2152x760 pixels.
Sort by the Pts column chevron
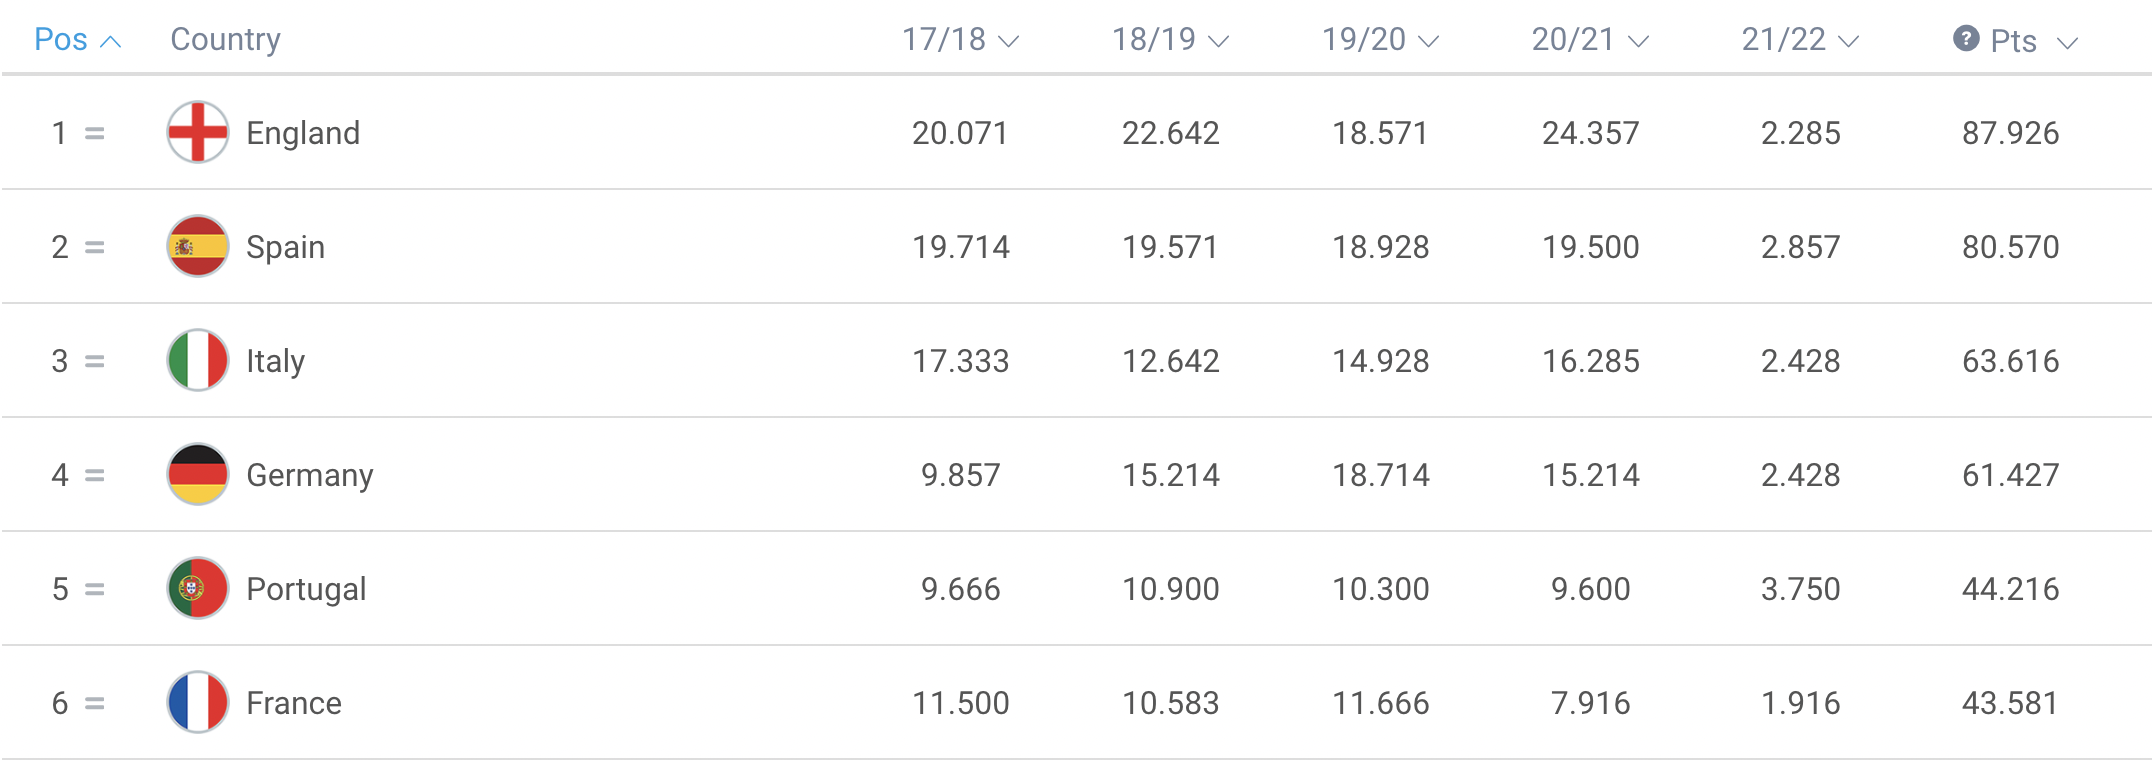pos(2067,42)
